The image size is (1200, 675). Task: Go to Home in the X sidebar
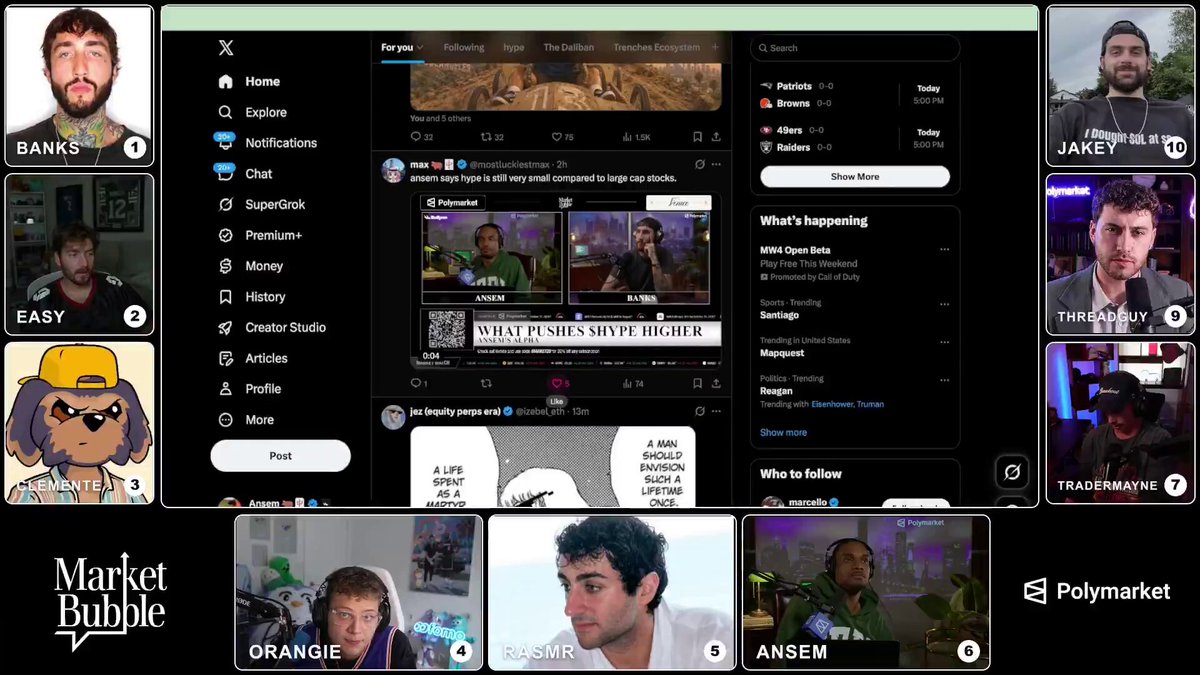pos(250,82)
